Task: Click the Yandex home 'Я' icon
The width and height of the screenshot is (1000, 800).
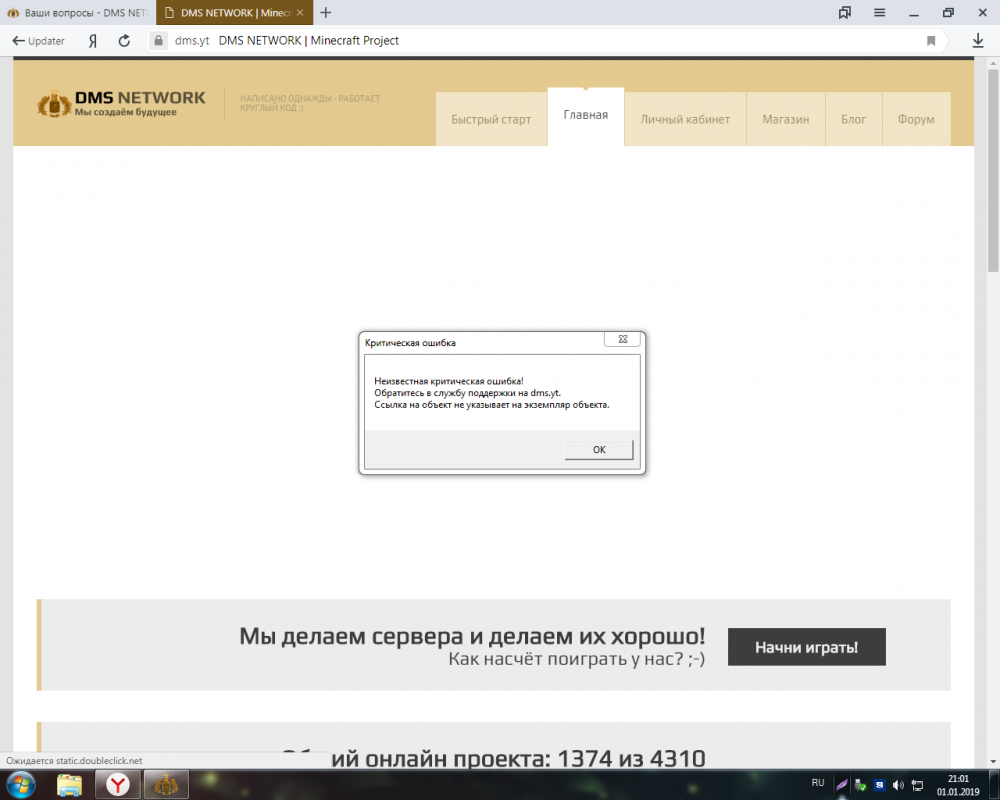Action: [93, 41]
